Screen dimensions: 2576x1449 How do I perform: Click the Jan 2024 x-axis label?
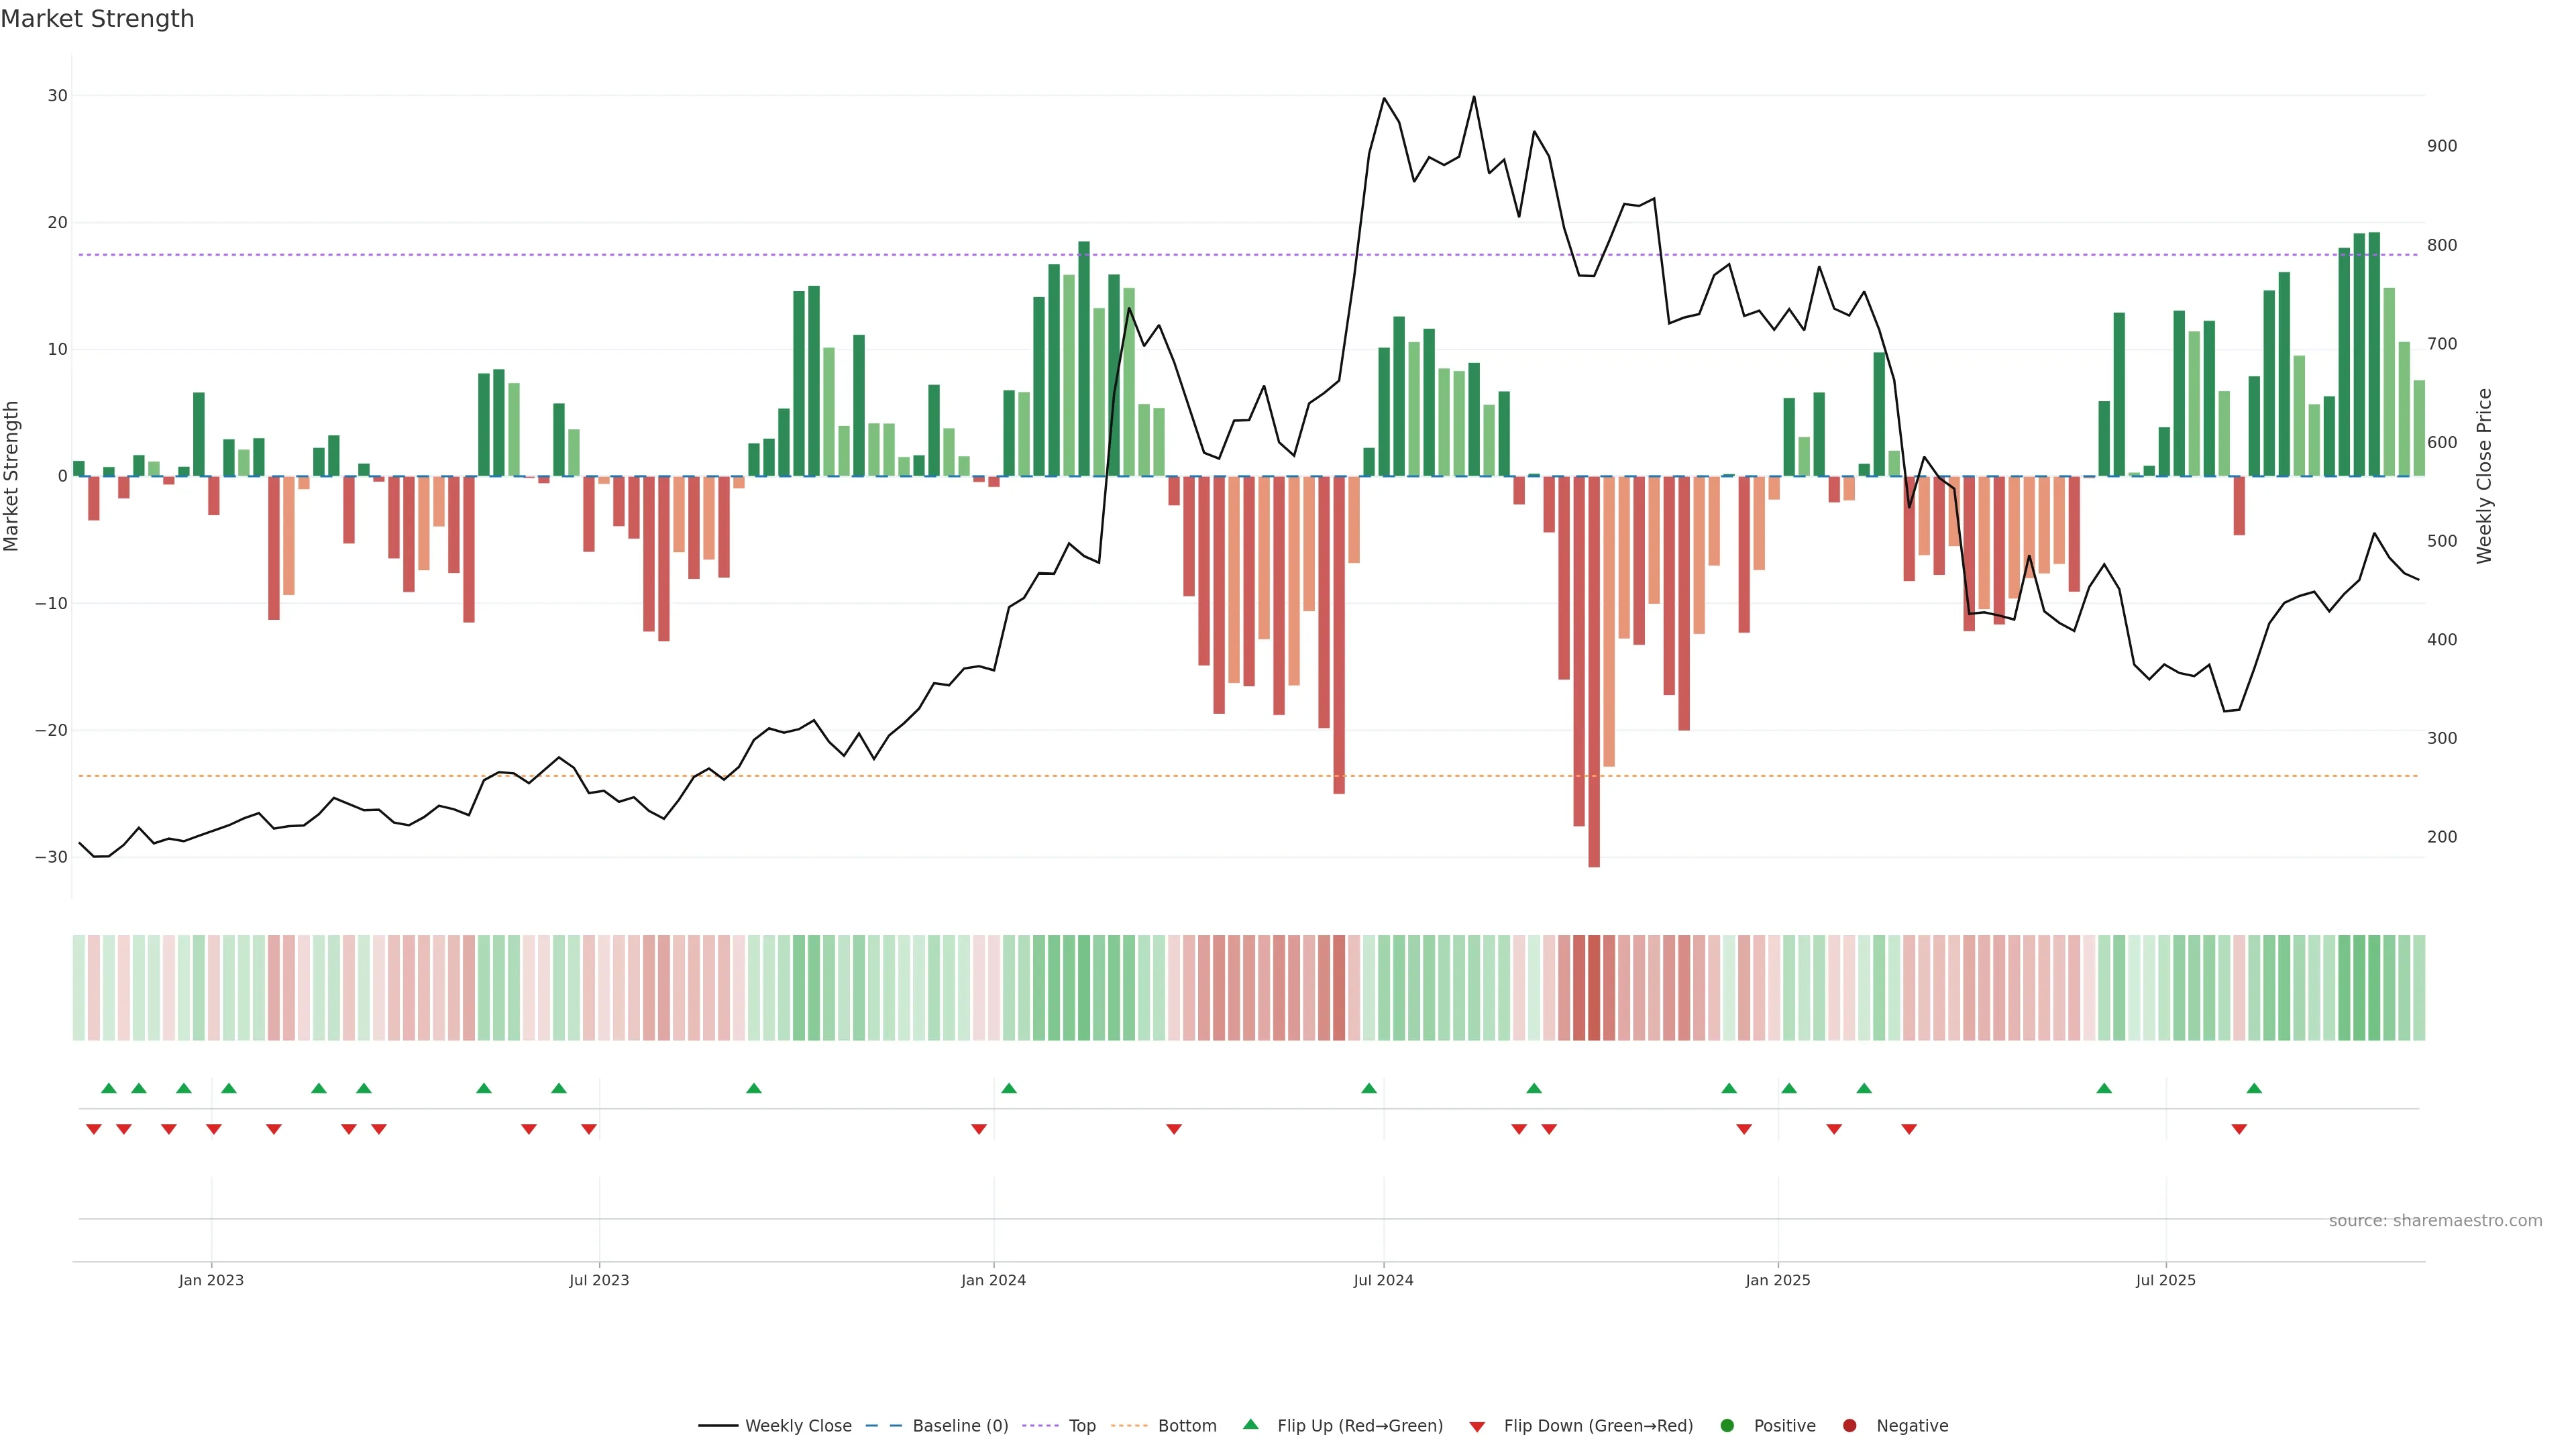993,1280
